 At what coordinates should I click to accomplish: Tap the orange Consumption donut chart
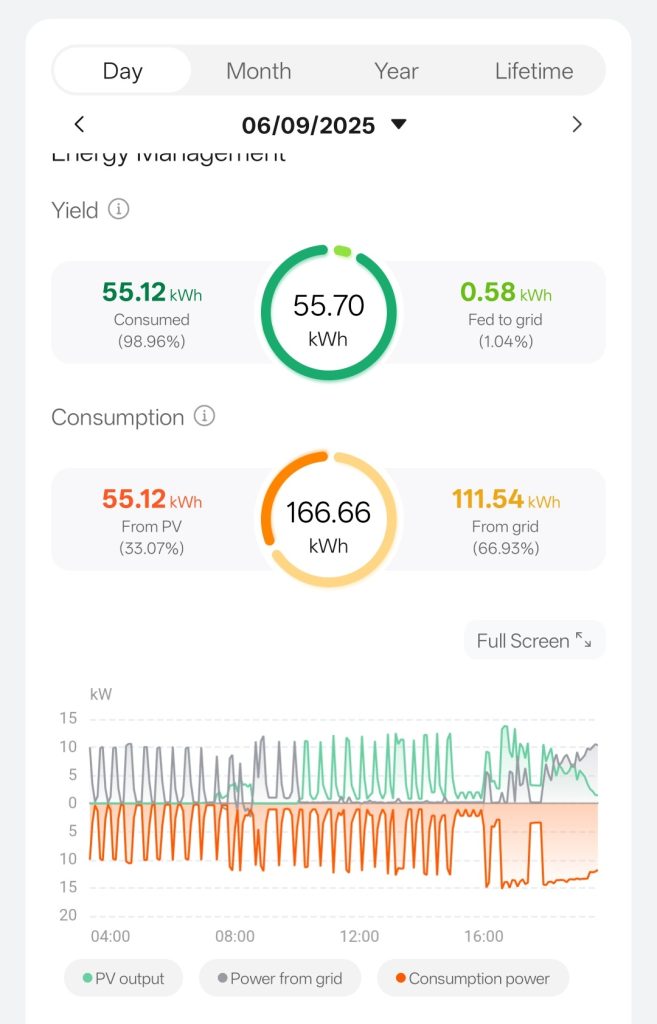(x=328, y=520)
